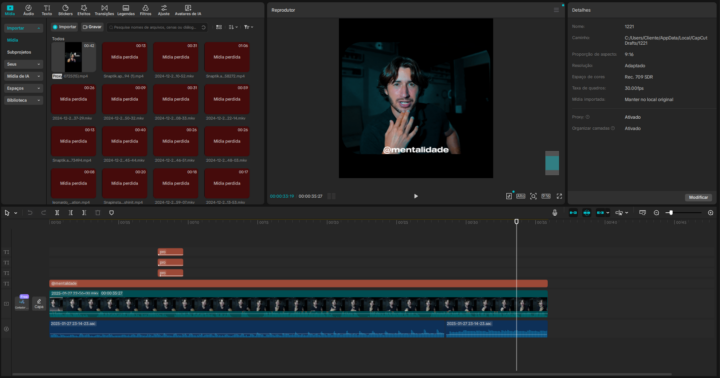This screenshot has height=378, width=720.
Task: Select lost media clip 2024-12-2...10-52.mkv
Action: pos(176,57)
